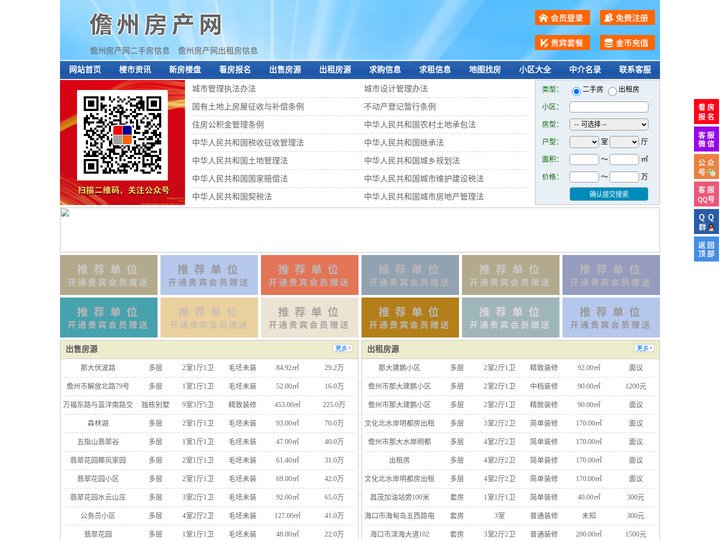Open 新房楼盘 menu item

click(x=185, y=70)
